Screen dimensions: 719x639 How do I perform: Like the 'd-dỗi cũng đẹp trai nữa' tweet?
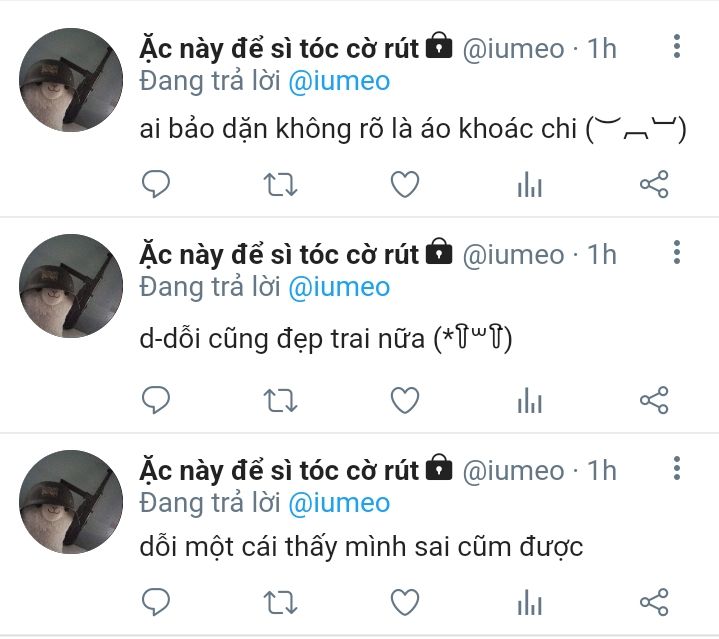(x=405, y=400)
